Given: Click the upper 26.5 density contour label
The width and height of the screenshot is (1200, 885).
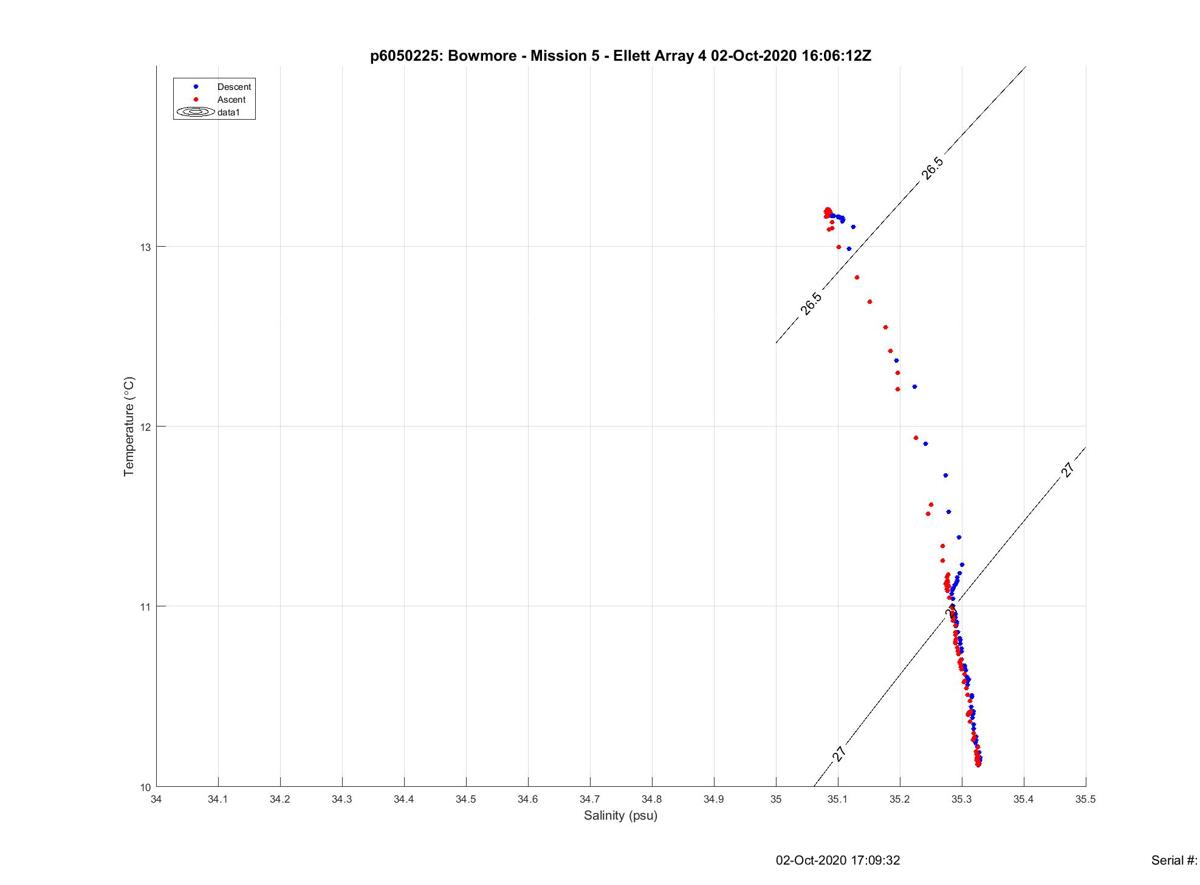Looking at the screenshot, I should pos(932,168).
